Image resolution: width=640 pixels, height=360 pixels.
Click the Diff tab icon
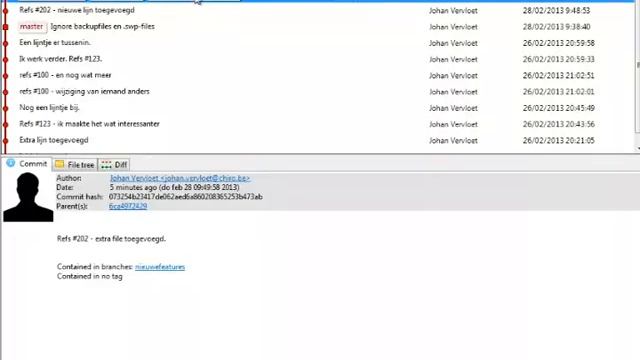(106, 164)
